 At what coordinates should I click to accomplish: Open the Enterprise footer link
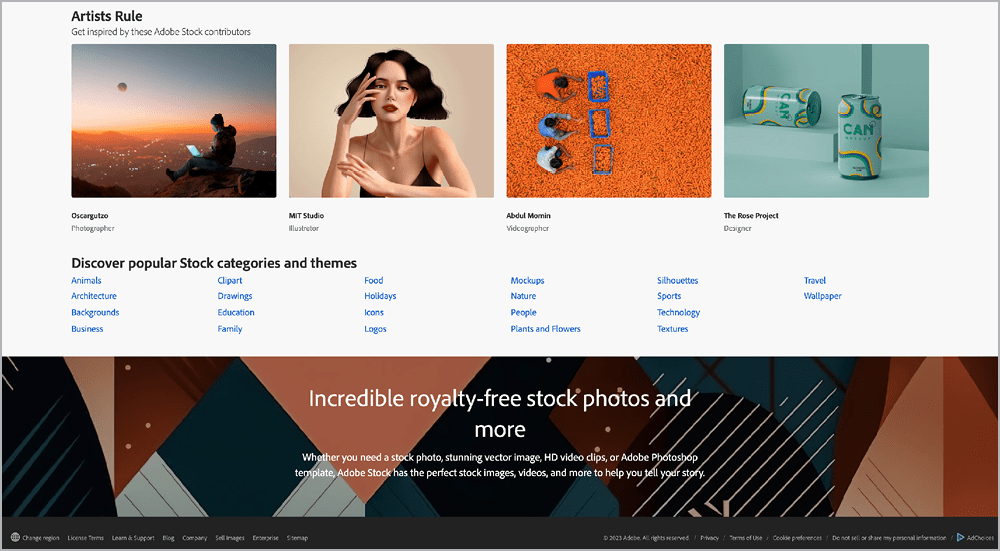tap(265, 538)
